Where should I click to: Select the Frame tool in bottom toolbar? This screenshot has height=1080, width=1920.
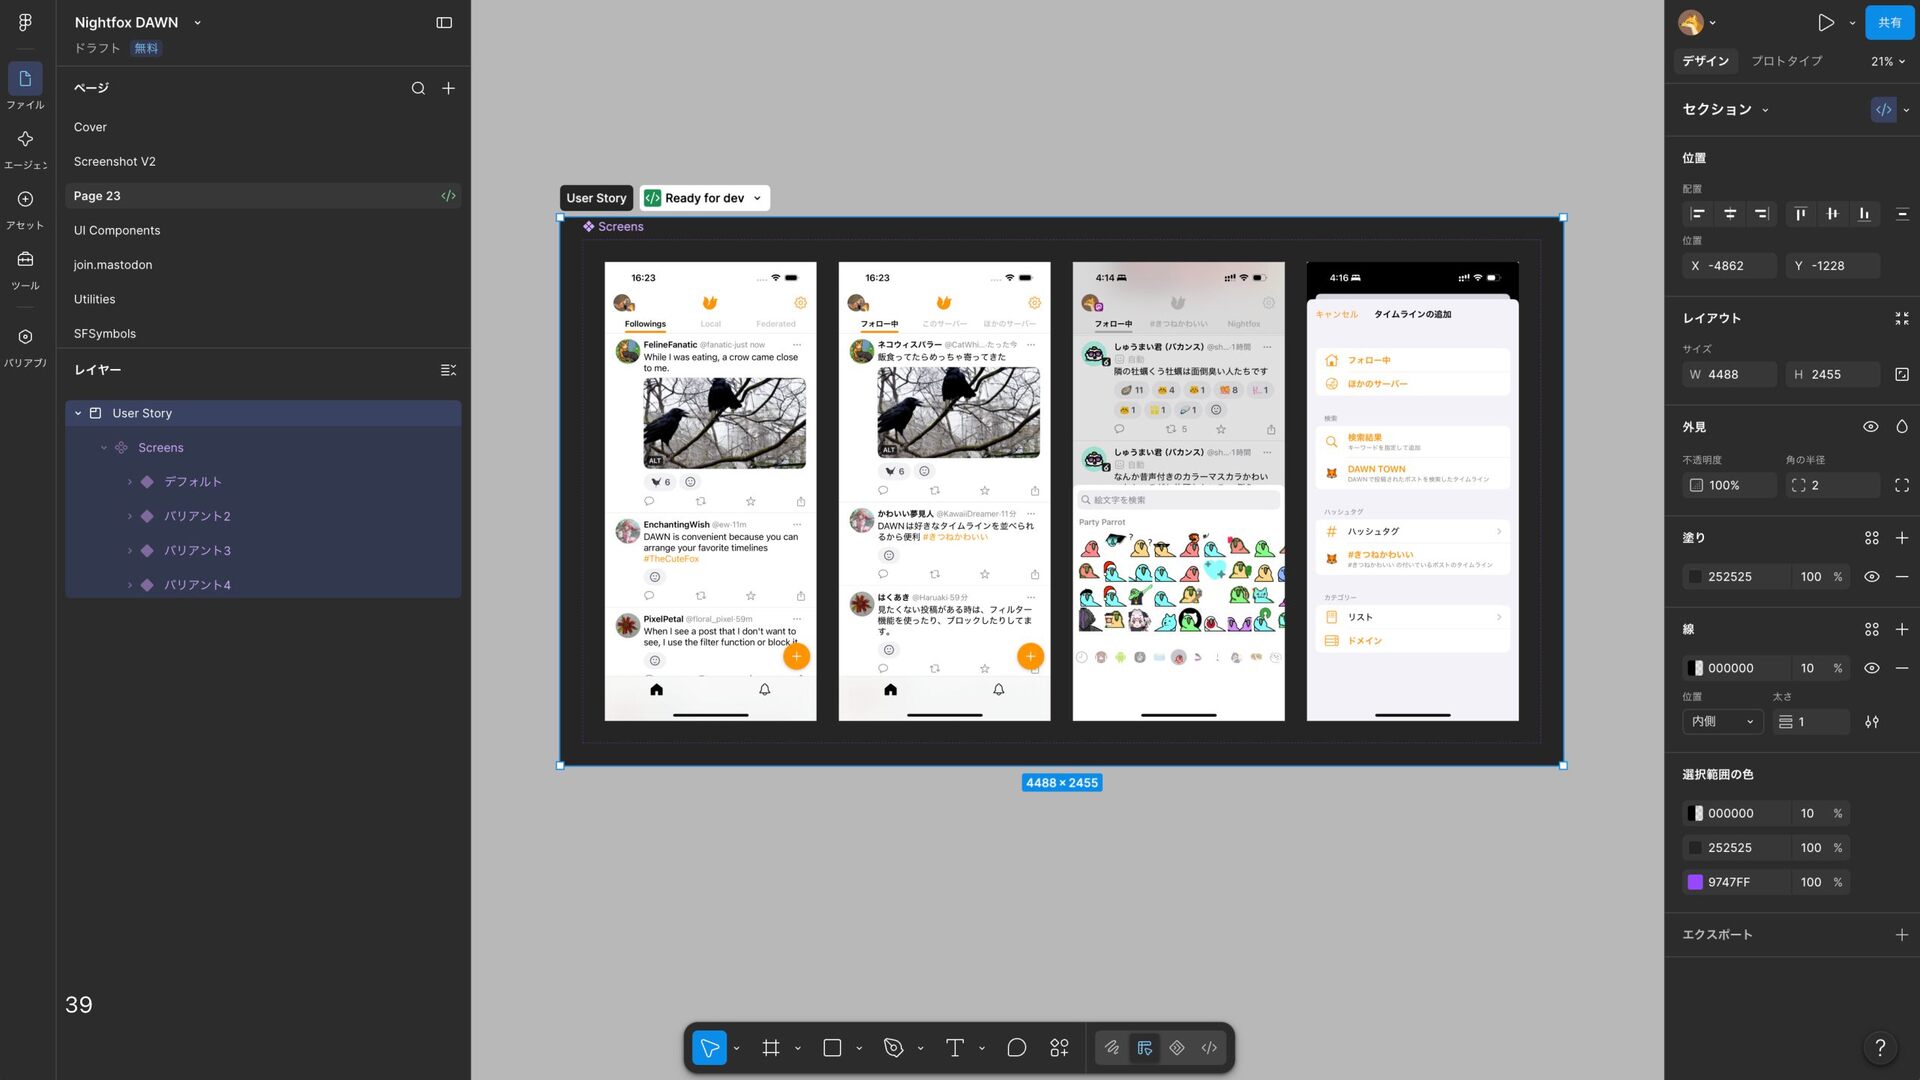[x=770, y=1047]
